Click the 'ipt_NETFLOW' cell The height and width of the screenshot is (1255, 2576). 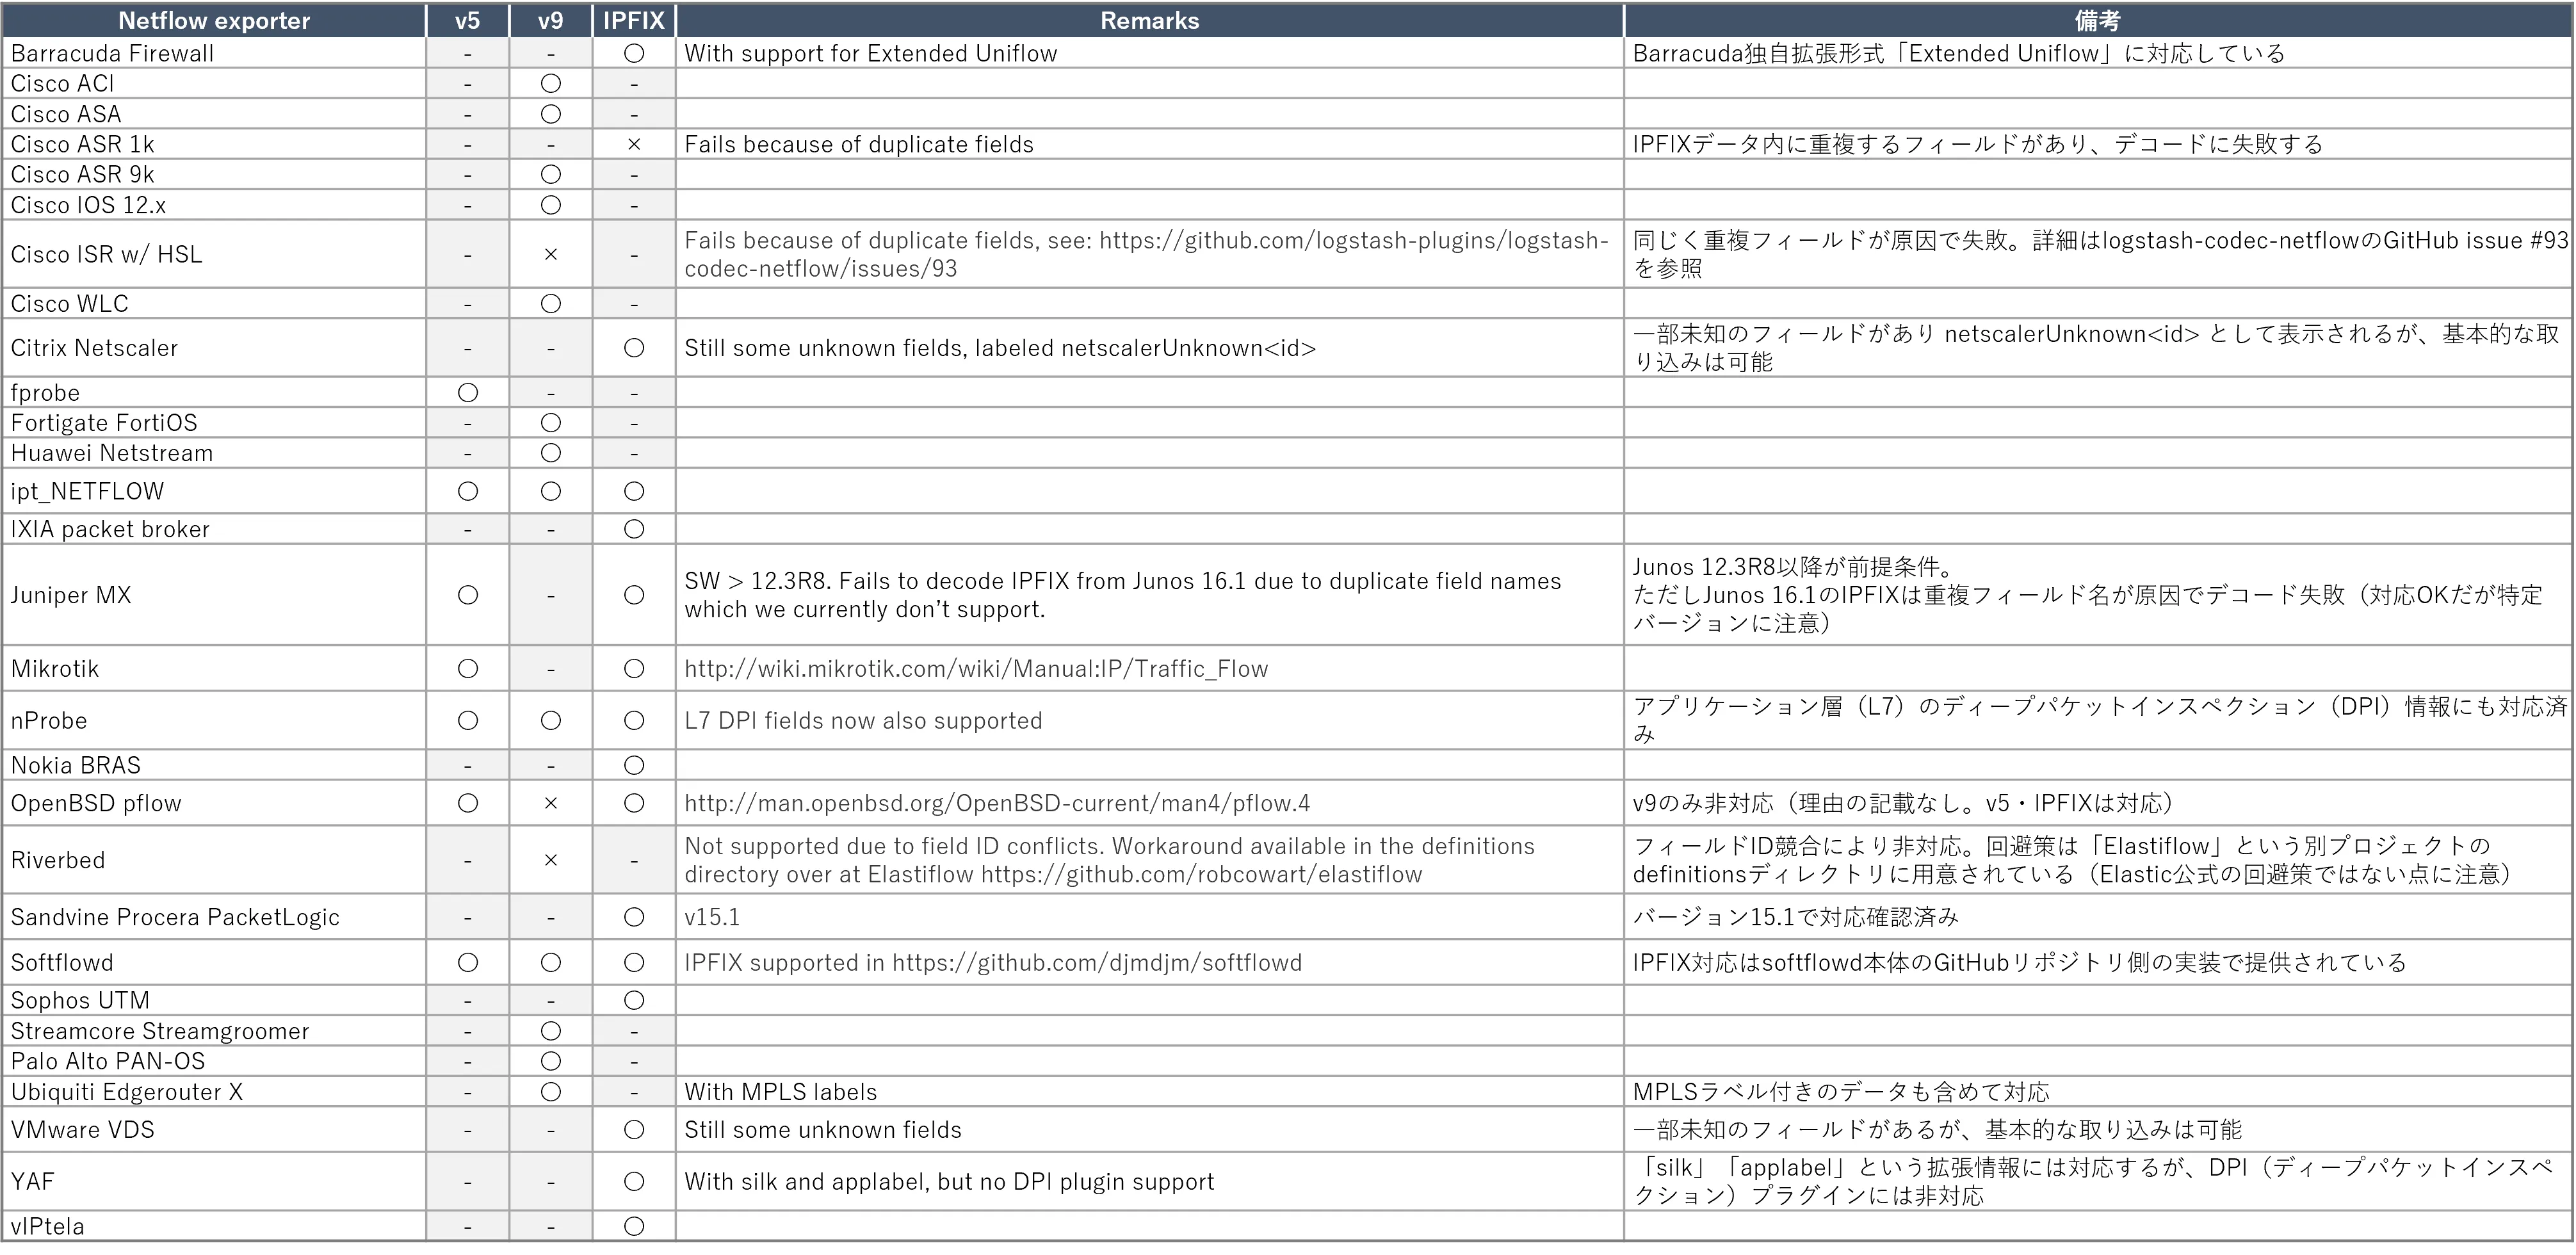pos(214,491)
